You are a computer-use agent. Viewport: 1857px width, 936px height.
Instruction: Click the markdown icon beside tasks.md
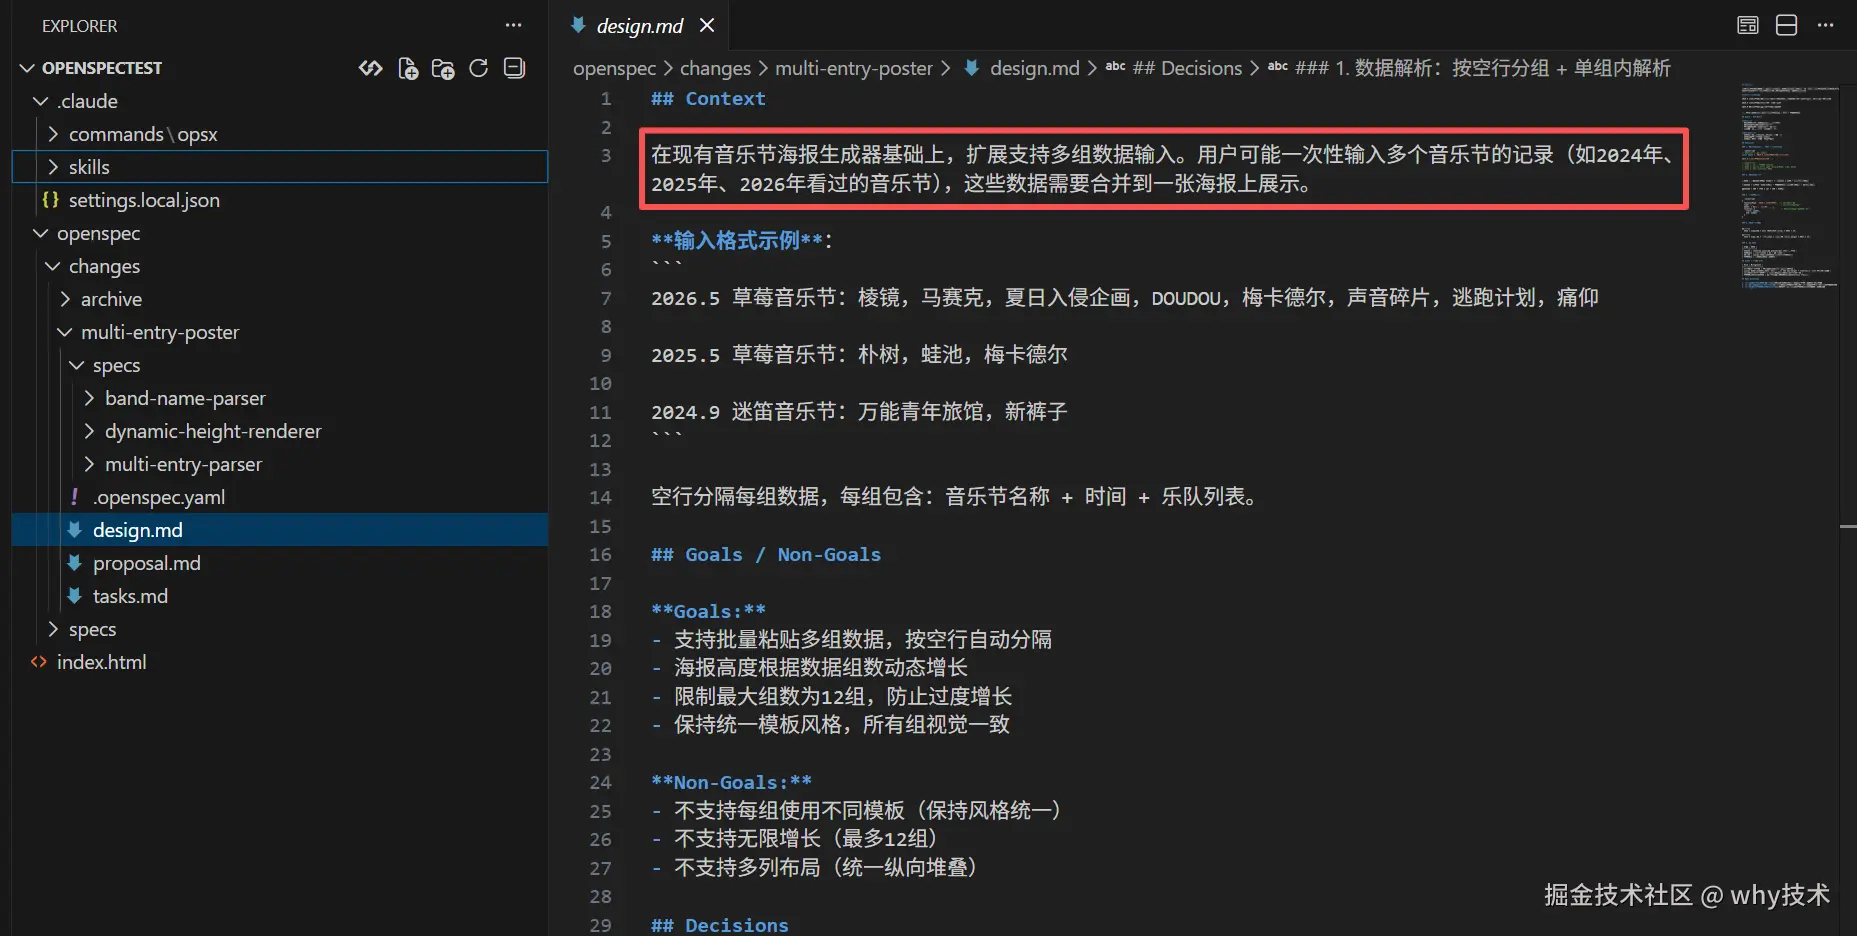(74, 596)
